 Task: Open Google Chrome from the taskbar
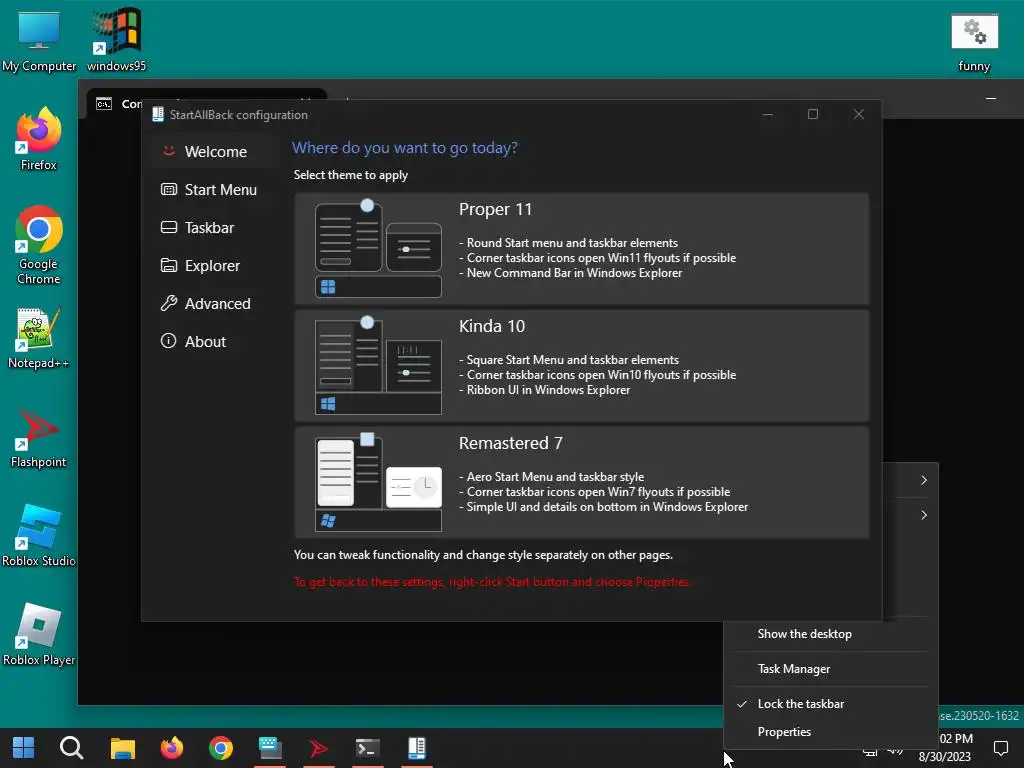point(221,748)
